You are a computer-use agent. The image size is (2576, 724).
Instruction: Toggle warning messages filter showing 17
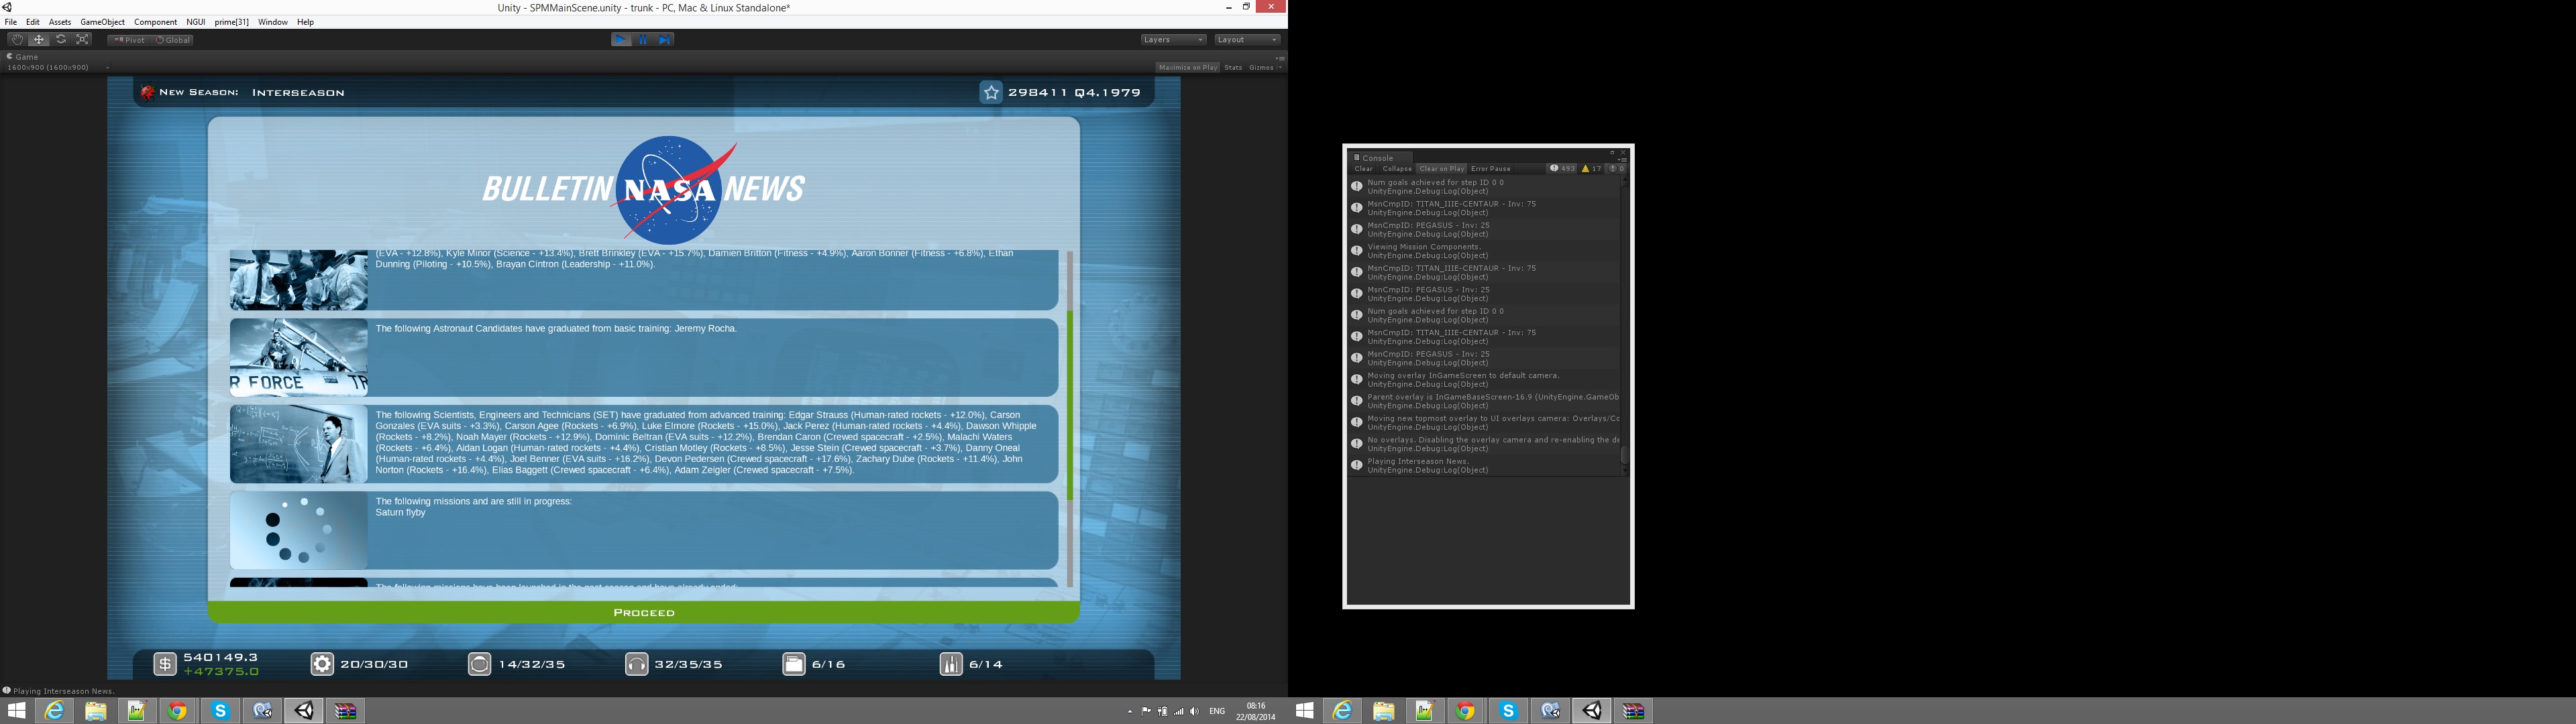click(1592, 169)
